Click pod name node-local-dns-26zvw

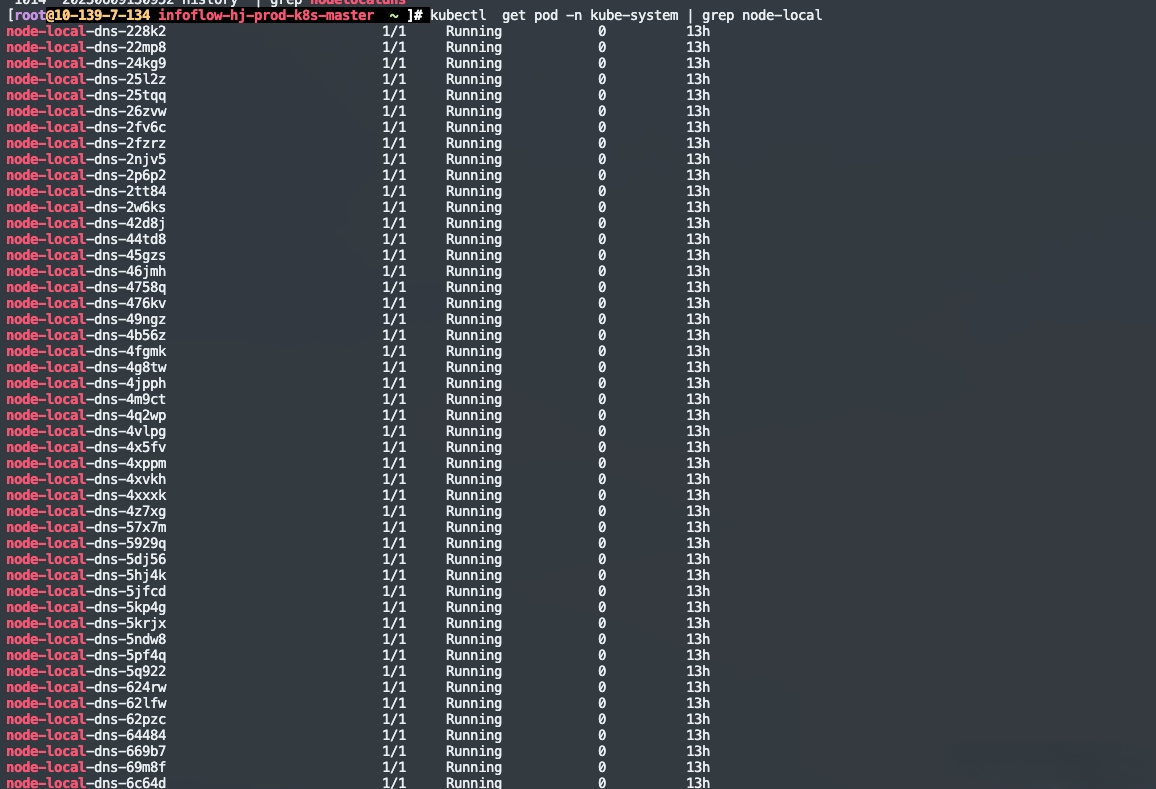click(86, 111)
